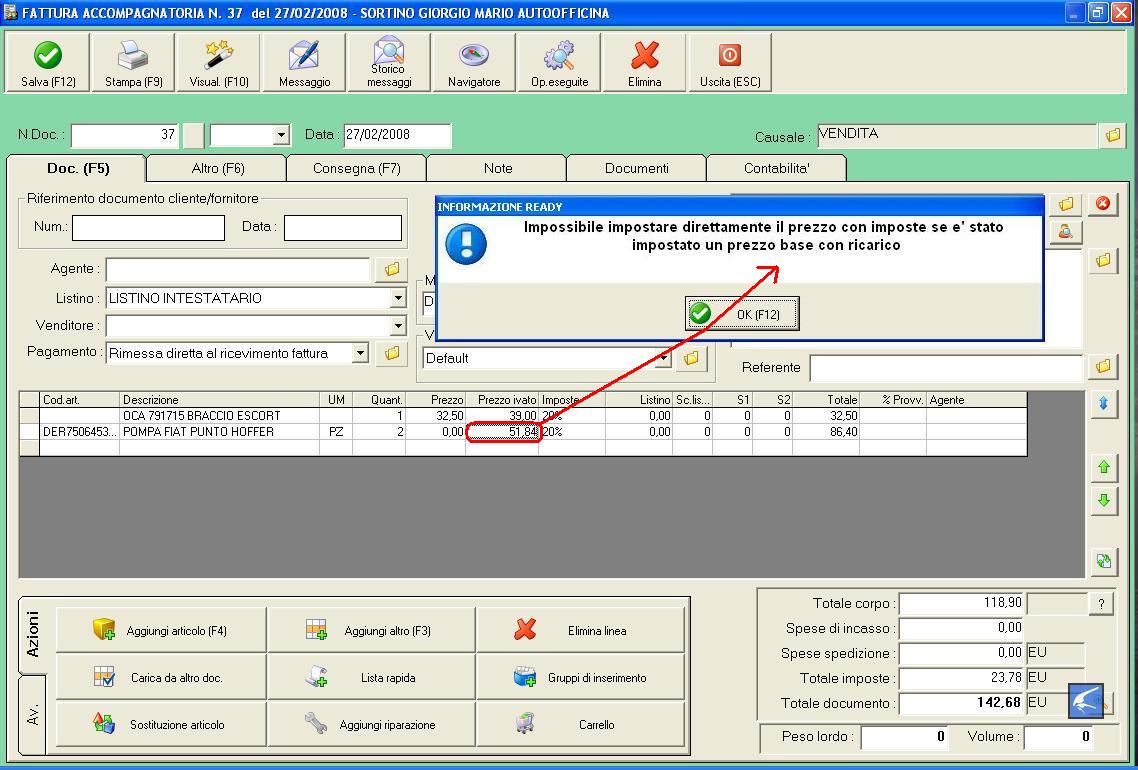Delete the document with Elimina
This screenshot has height=770, width=1138.
point(644,62)
